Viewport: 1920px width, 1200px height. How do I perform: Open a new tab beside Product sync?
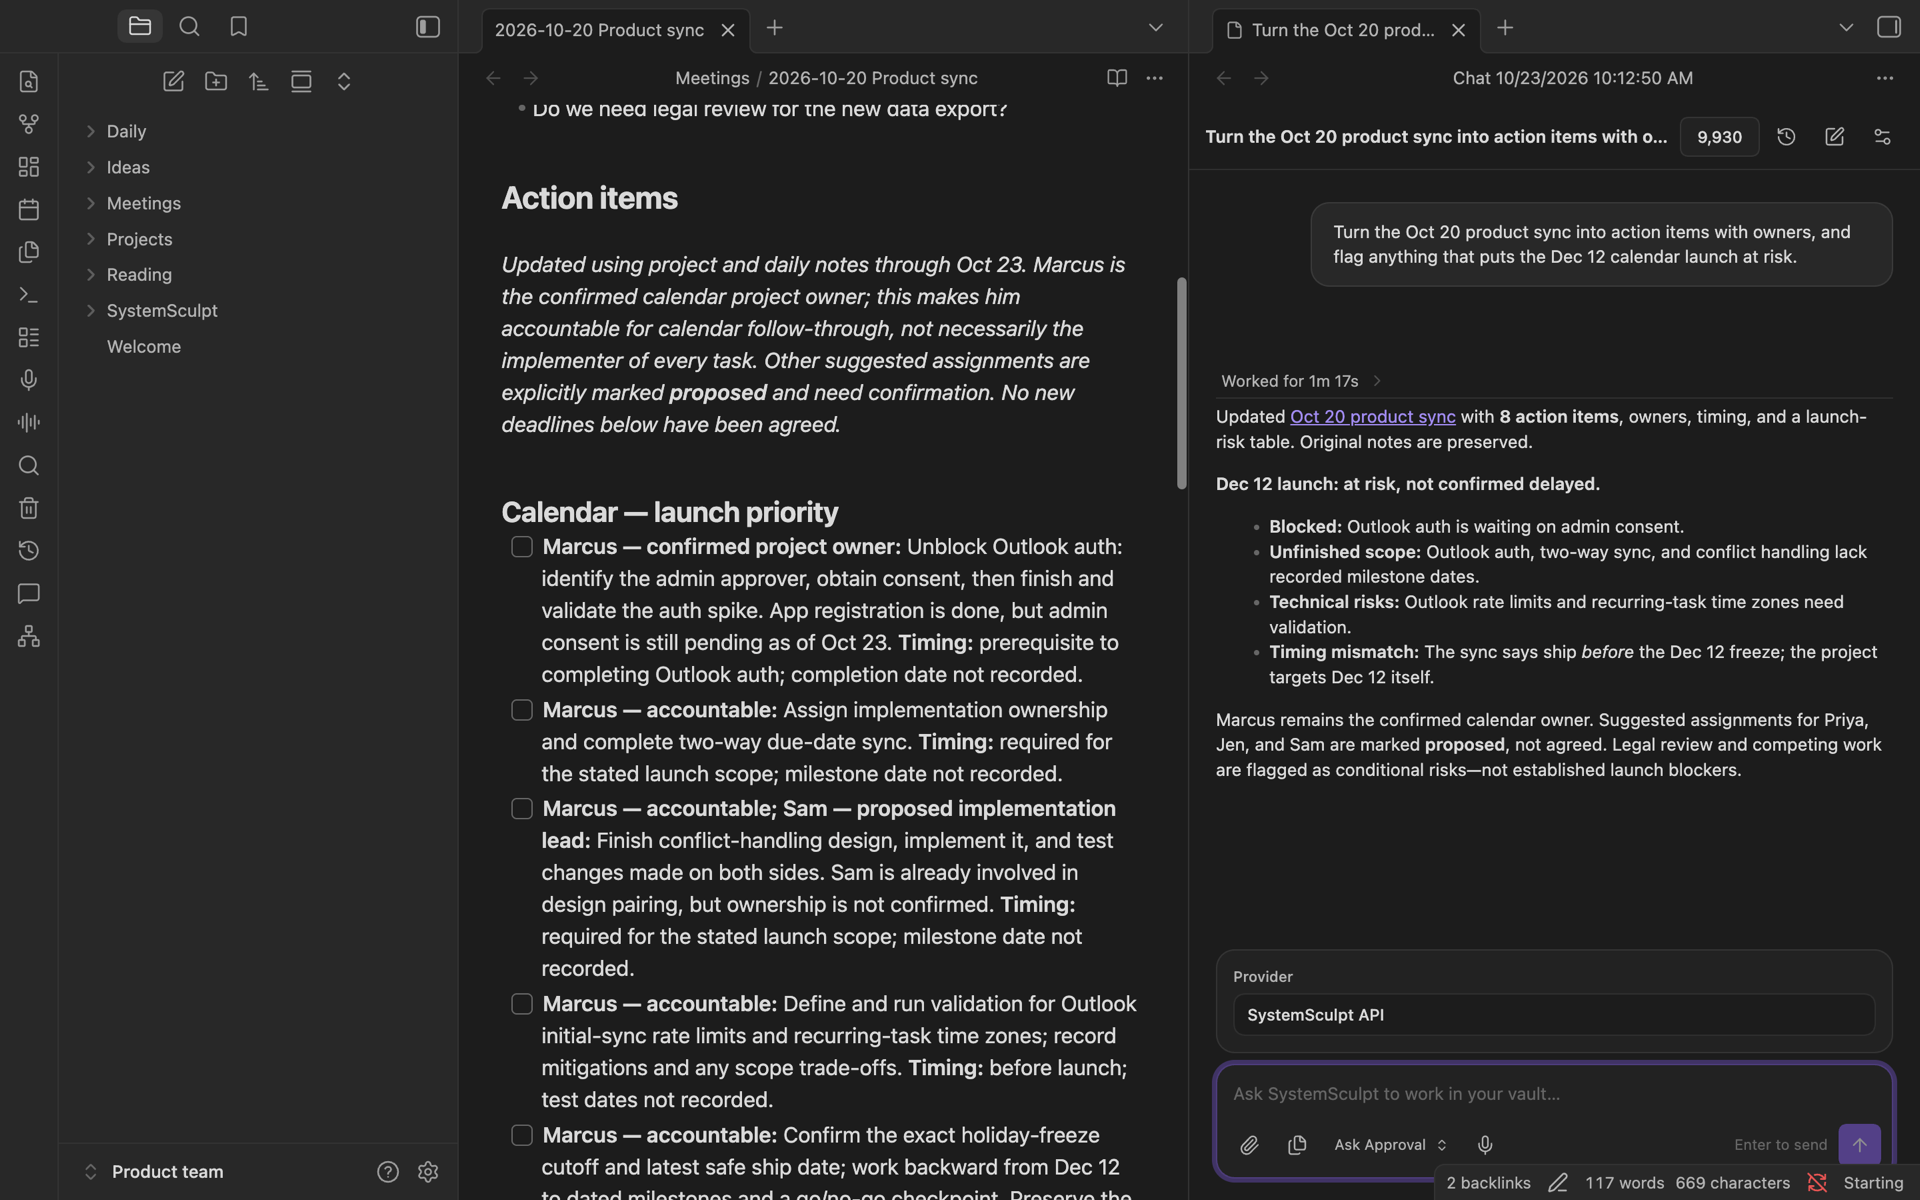pyautogui.click(x=774, y=28)
